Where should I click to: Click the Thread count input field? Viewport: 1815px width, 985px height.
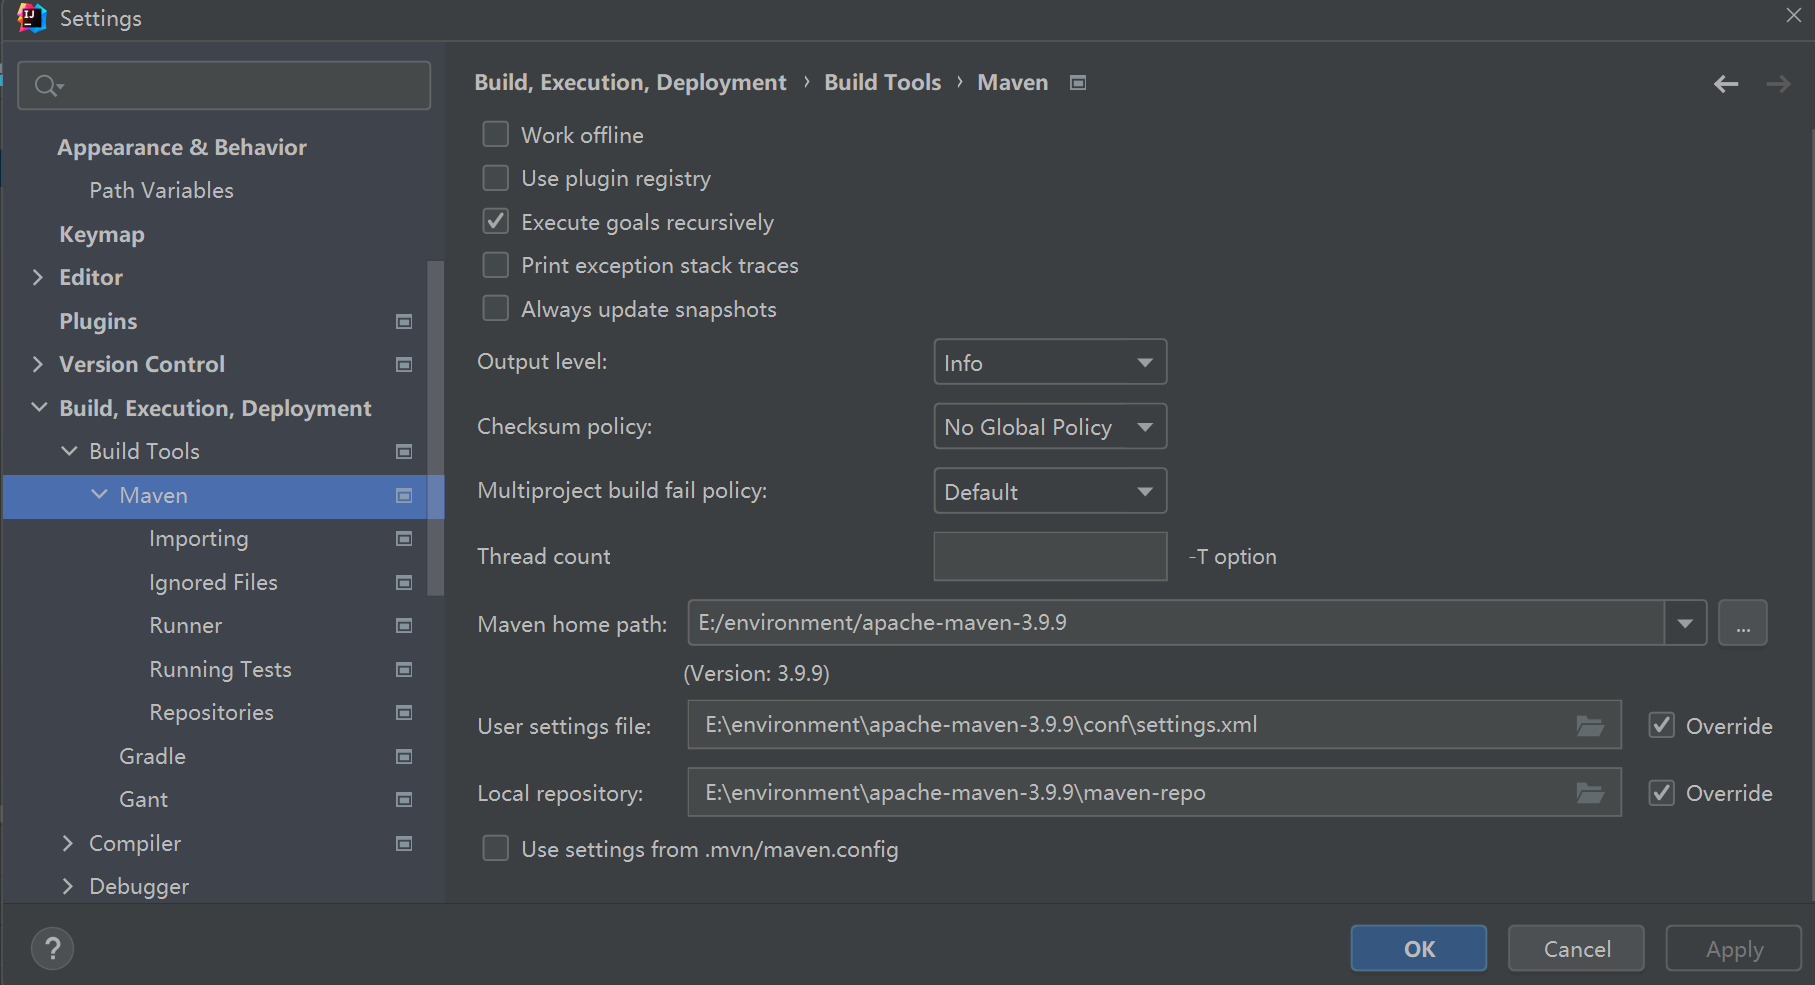coord(1049,556)
